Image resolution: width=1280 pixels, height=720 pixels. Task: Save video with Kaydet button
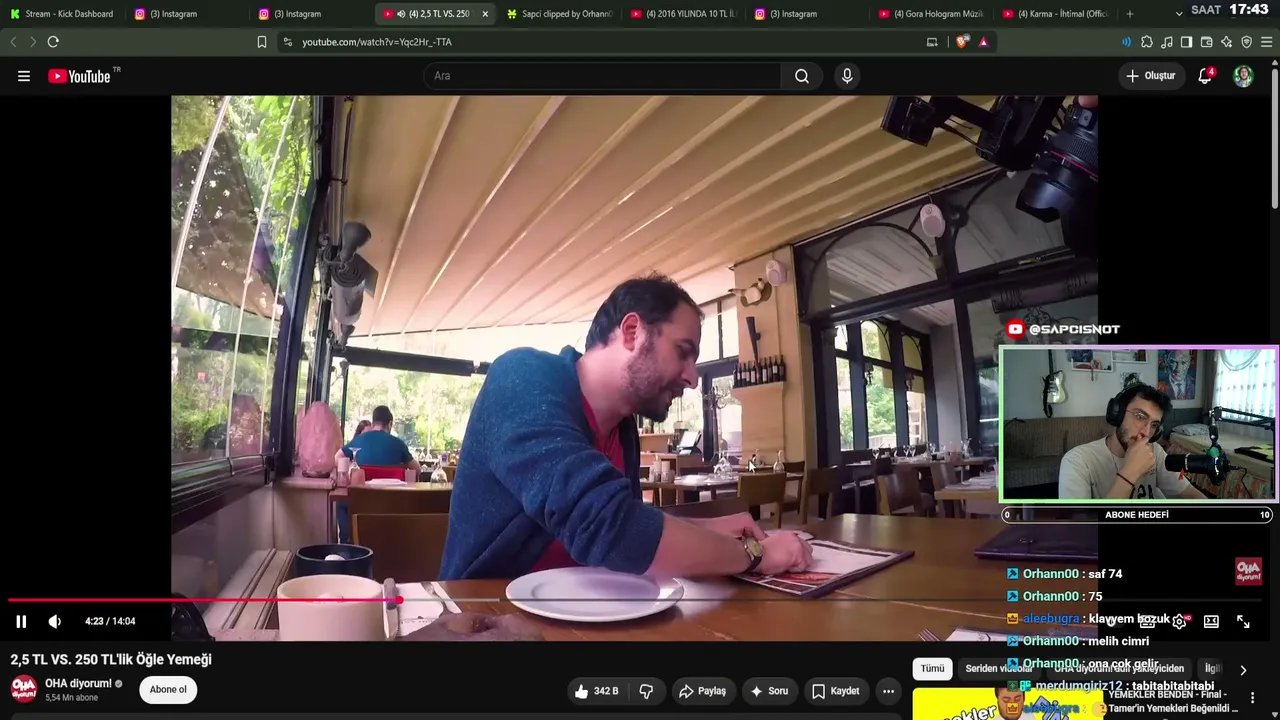click(835, 691)
